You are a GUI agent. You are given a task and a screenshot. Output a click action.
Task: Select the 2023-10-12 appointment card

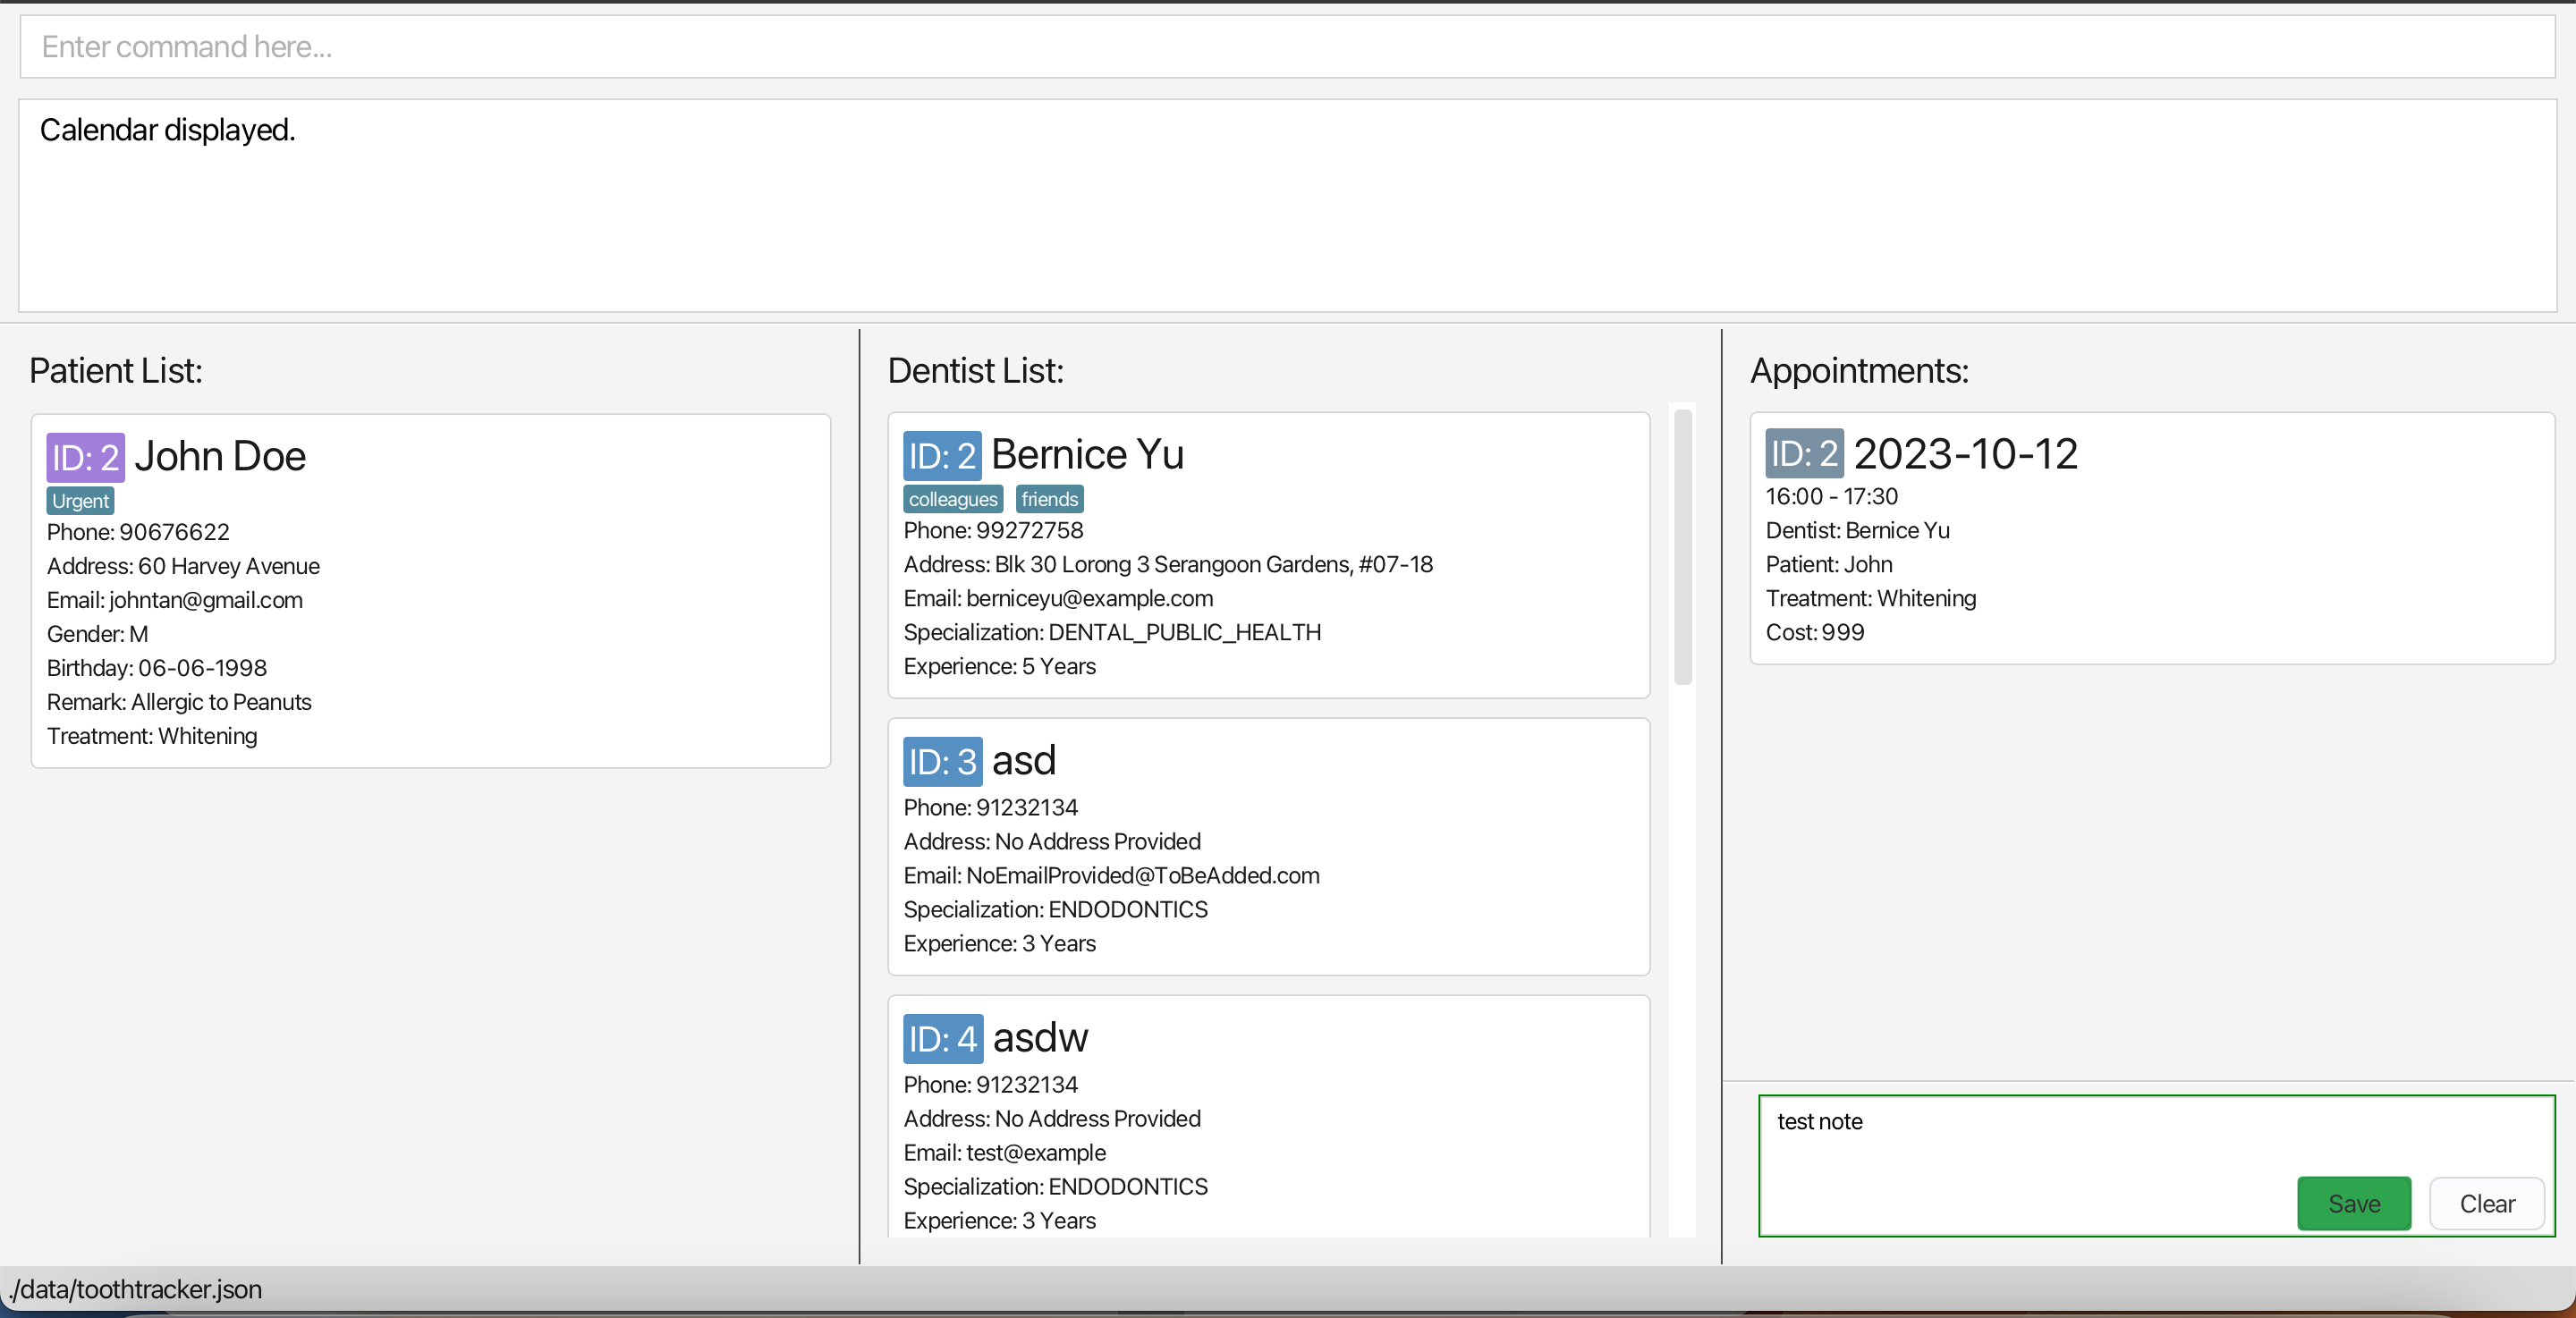click(2150, 540)
